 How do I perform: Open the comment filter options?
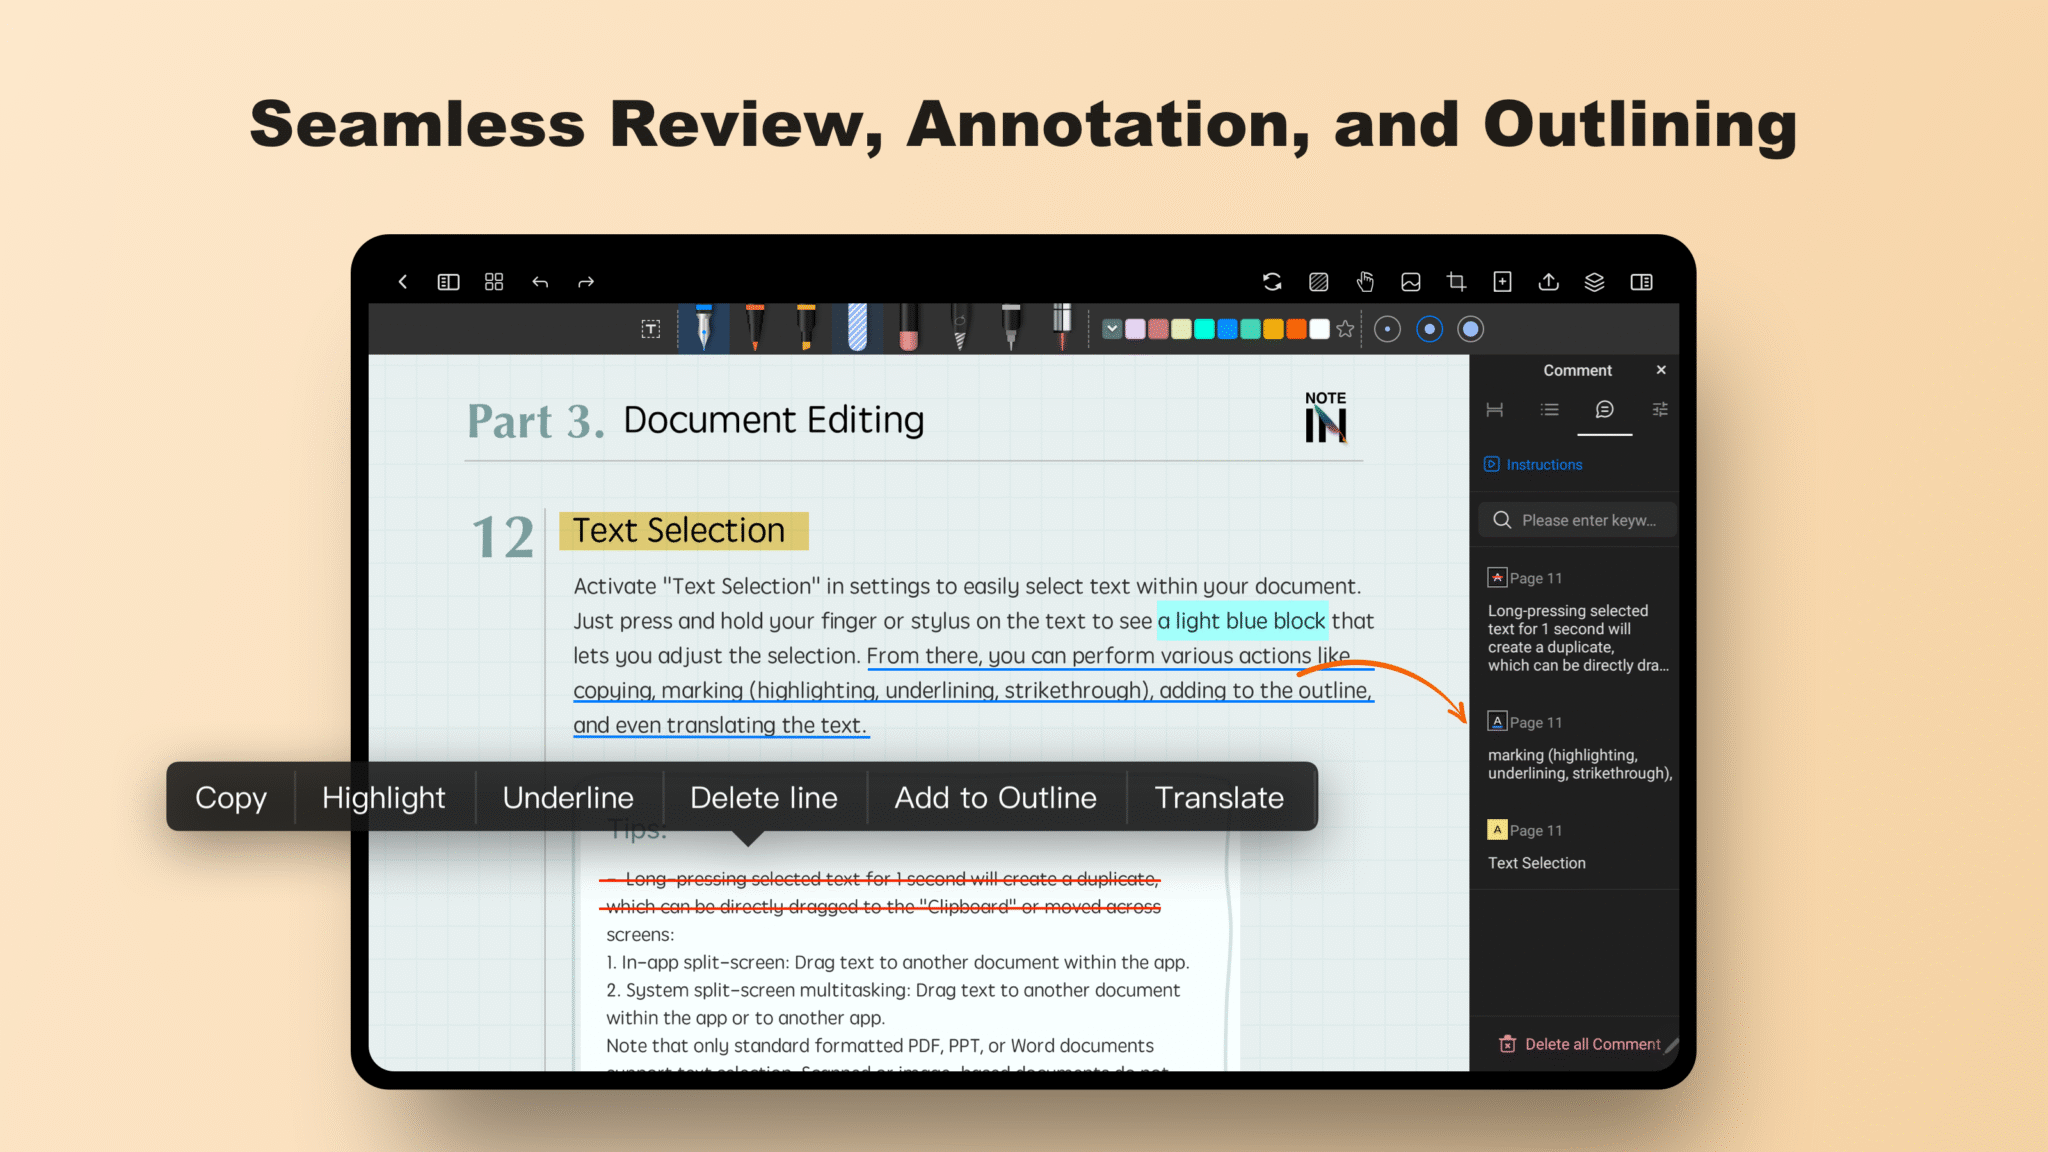1660,410
